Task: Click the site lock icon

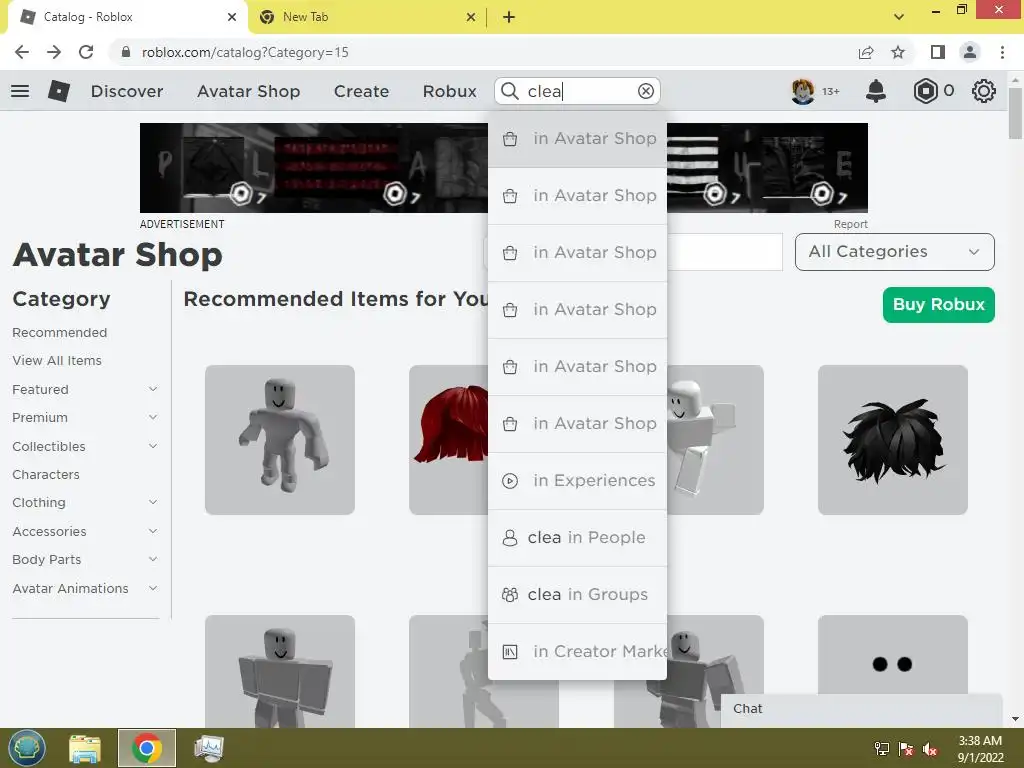Action: point(126,52)
